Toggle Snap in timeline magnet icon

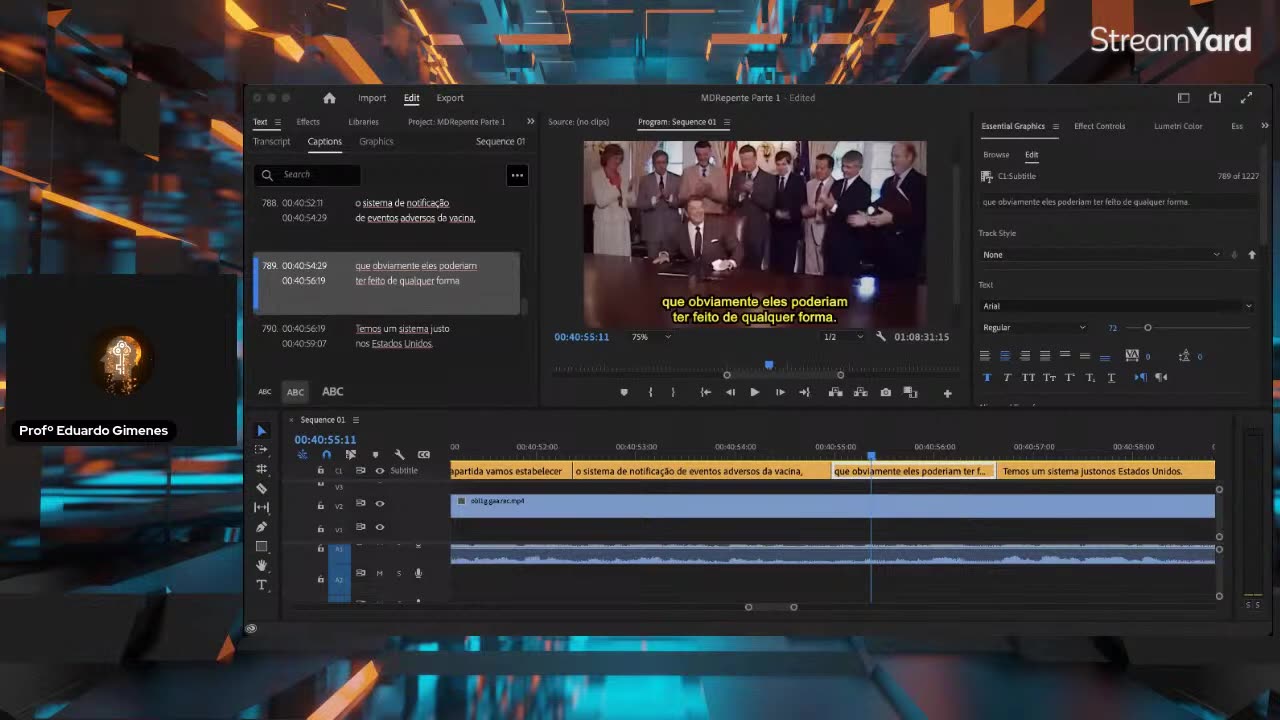point(326,455)
